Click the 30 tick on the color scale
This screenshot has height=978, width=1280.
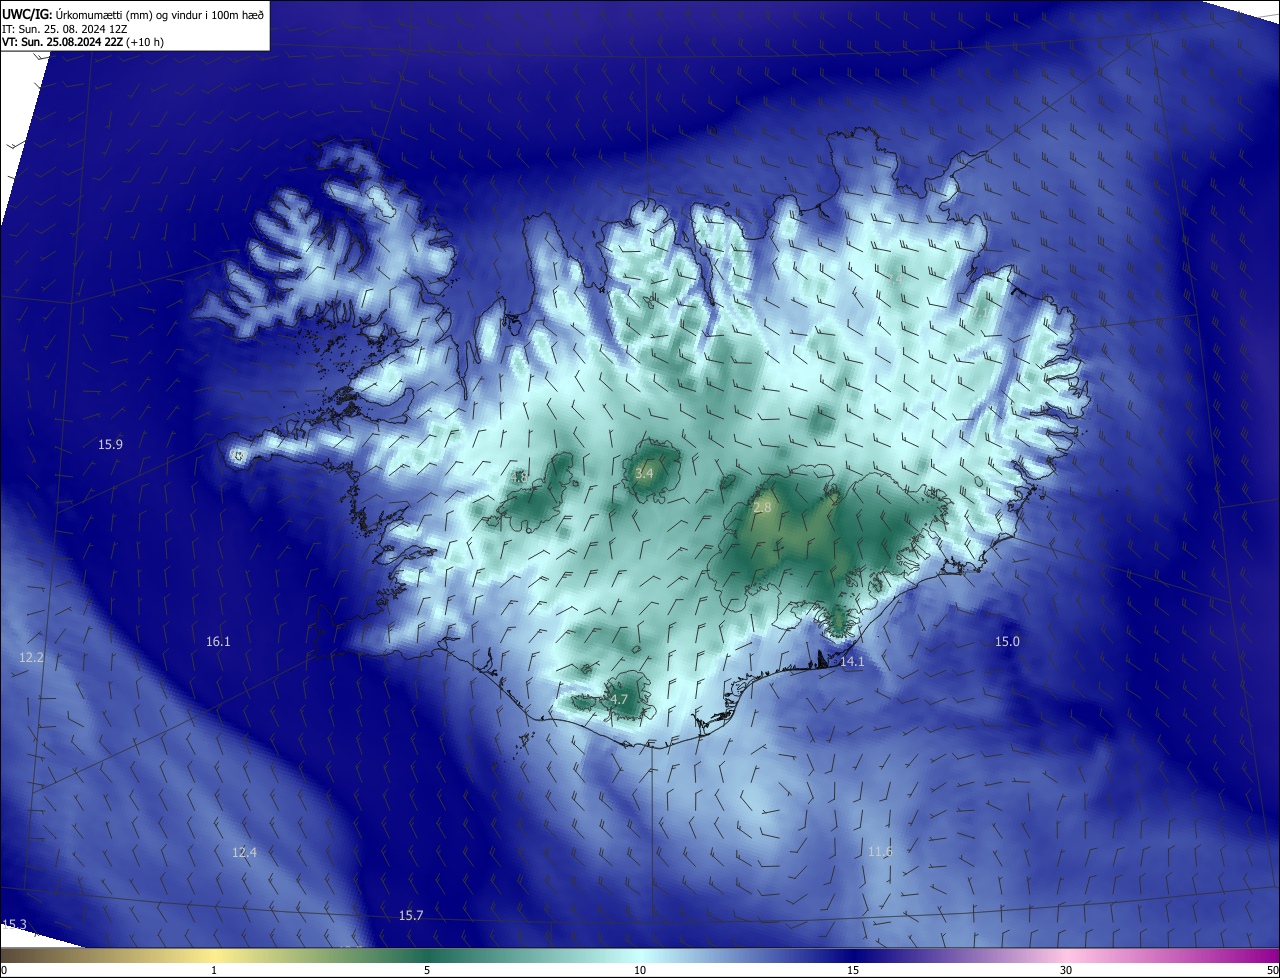point(1066,970)
